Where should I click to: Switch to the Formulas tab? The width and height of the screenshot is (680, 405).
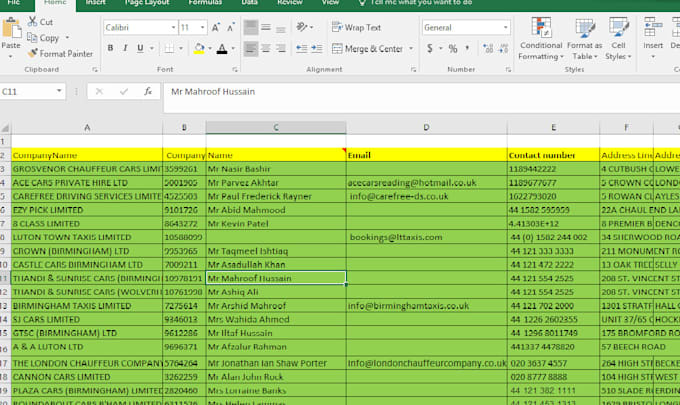205,3
